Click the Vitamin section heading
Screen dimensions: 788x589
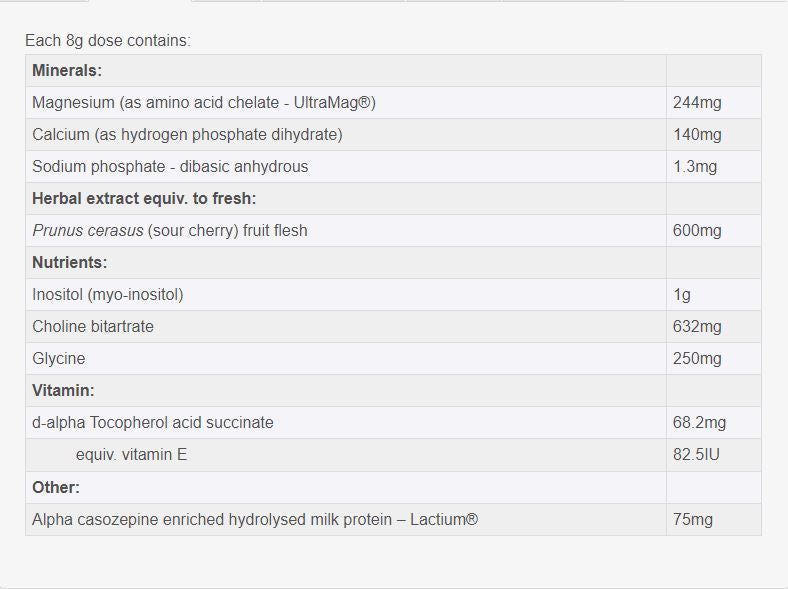pyautogui.click(x=63, y=390)
